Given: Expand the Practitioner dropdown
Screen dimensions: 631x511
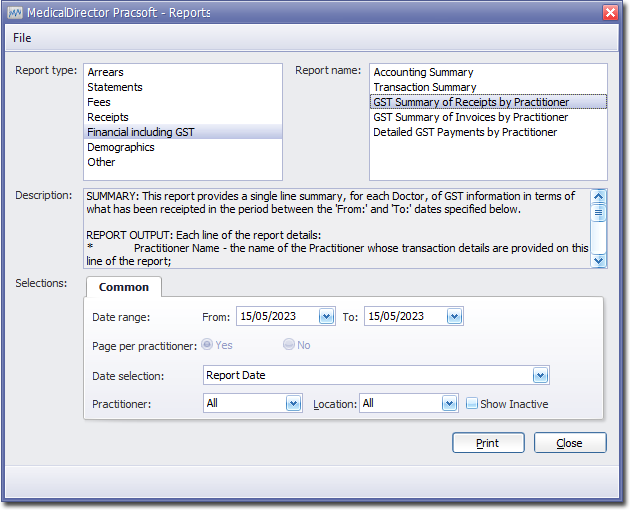Looking at the screenshot, I should [293, 403].
